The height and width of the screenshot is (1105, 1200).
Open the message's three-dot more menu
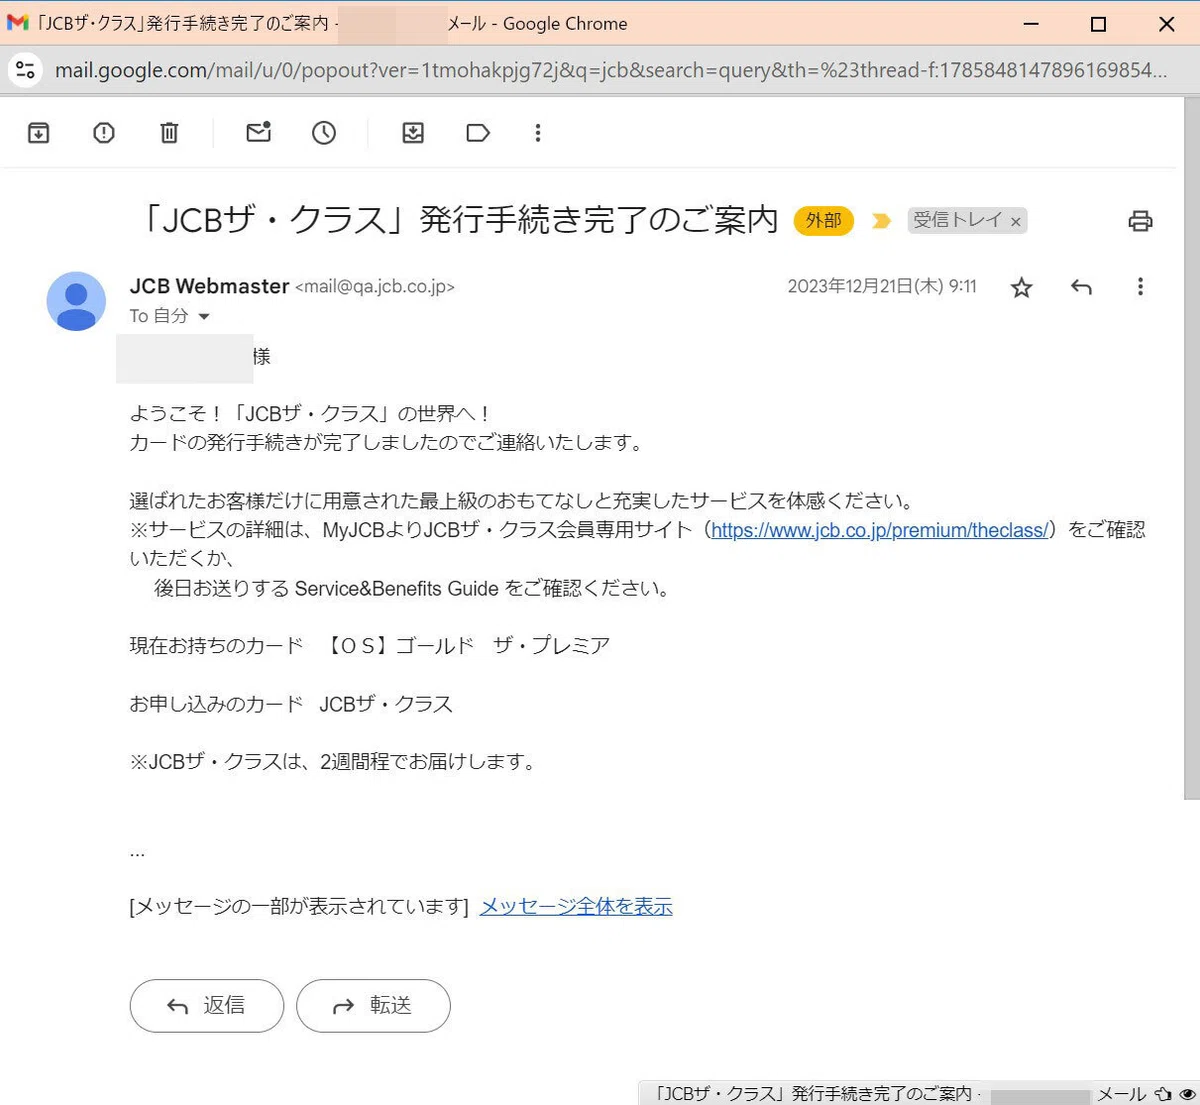[1140, 287]
